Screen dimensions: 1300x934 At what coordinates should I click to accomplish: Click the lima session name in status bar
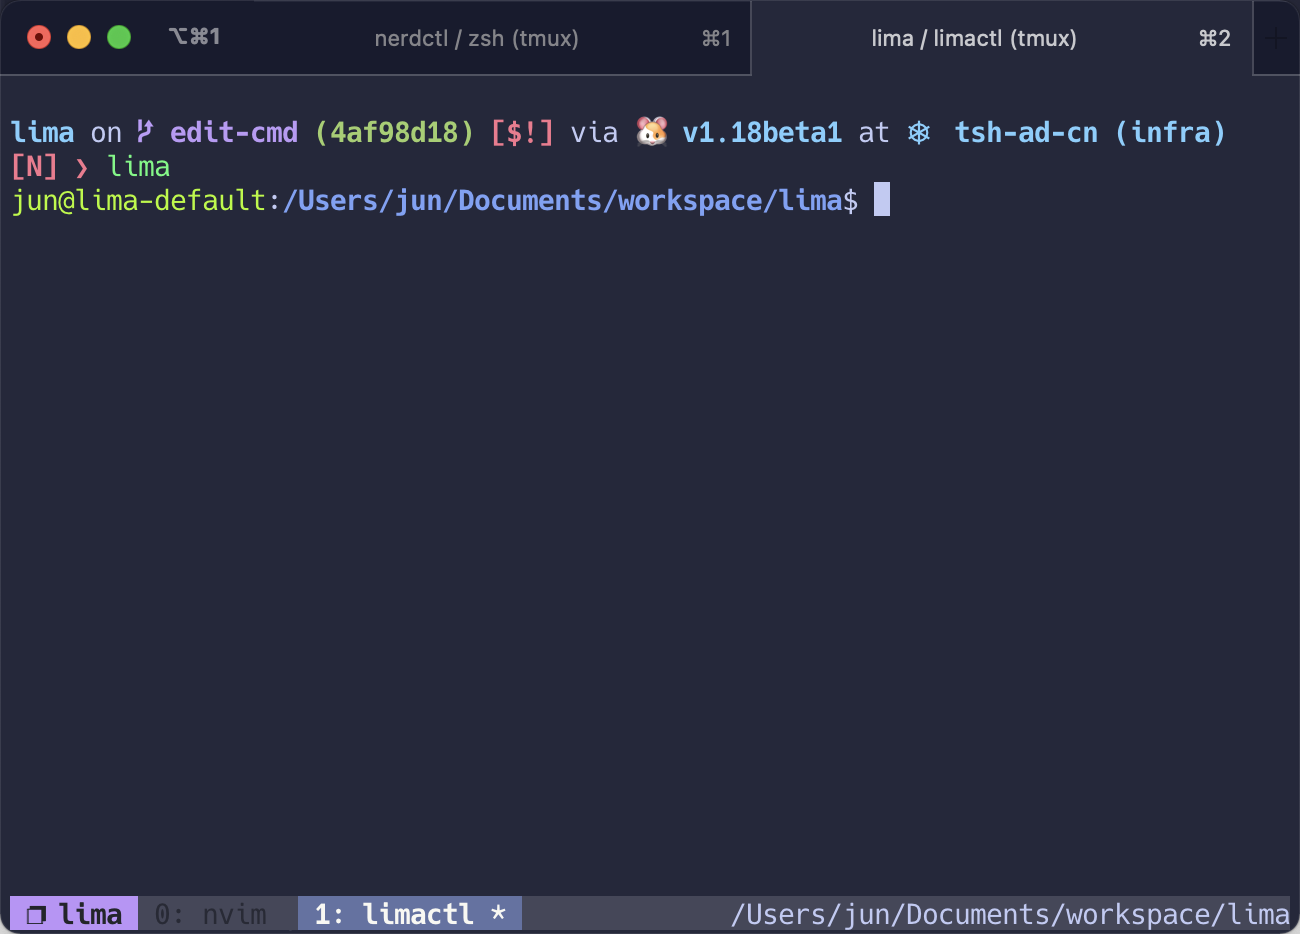click(x=90, y=914)
